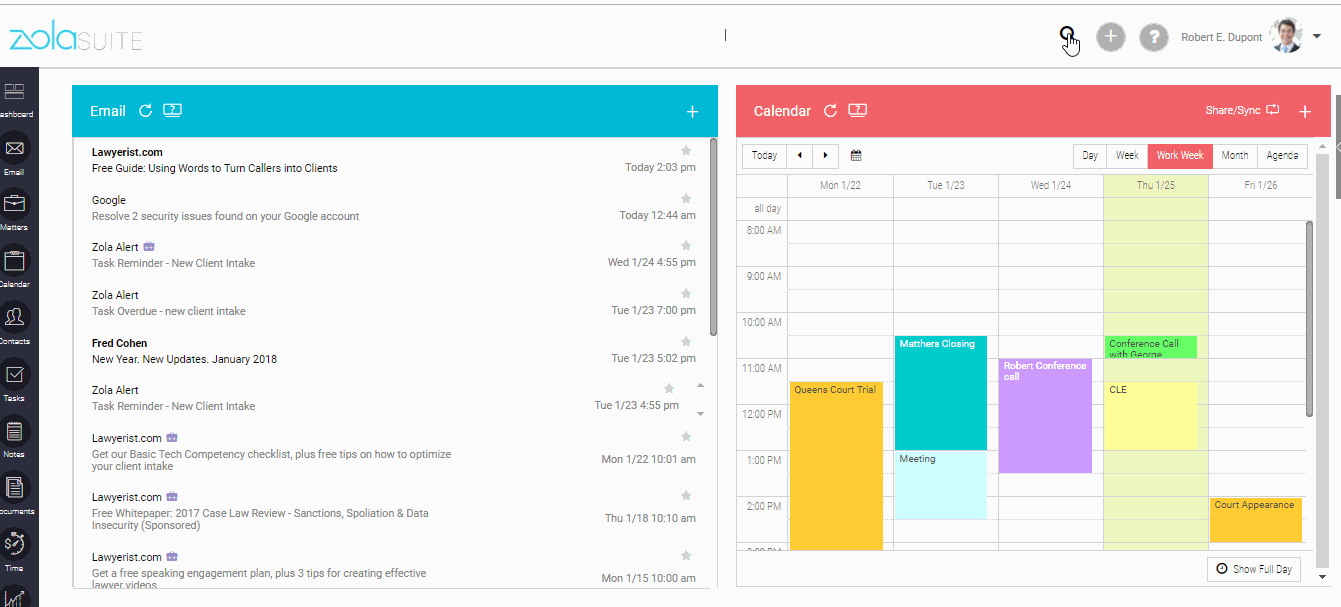
Task: Click Share/Sync in Calendar header
Action: tap(1243, 110)
